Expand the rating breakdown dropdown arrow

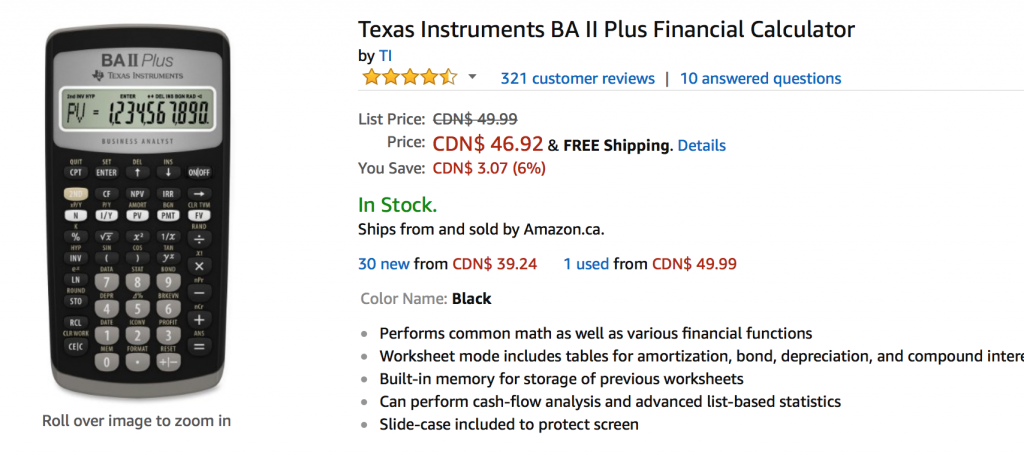point(473,78)
